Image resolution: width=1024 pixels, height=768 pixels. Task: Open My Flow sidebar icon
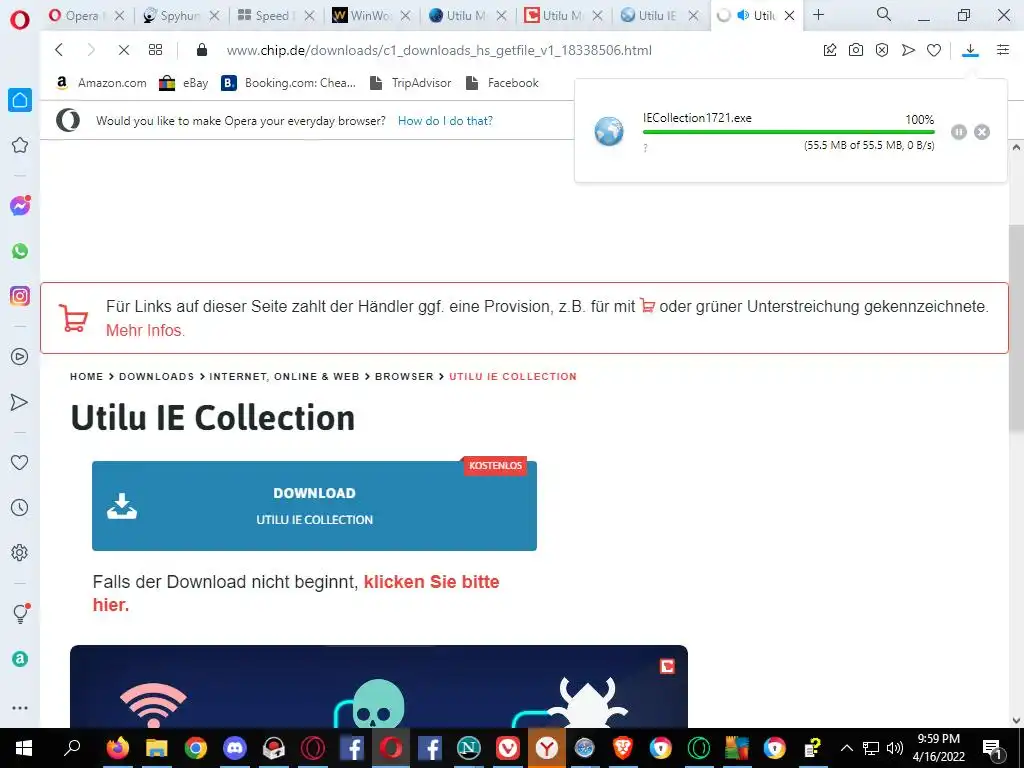click(x=20, y=402)
